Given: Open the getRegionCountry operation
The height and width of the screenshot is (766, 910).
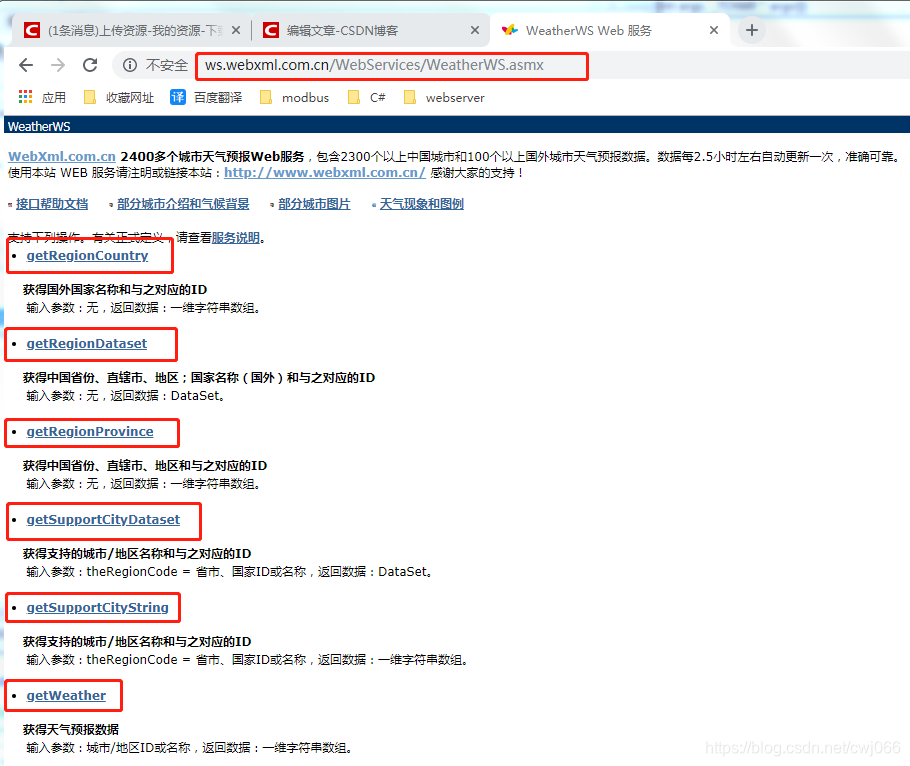Looking at the screenshot, I should 87,256.
